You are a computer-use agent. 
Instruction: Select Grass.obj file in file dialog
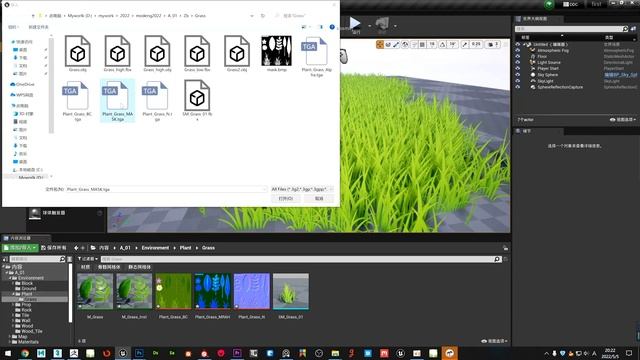pos(78,54)
